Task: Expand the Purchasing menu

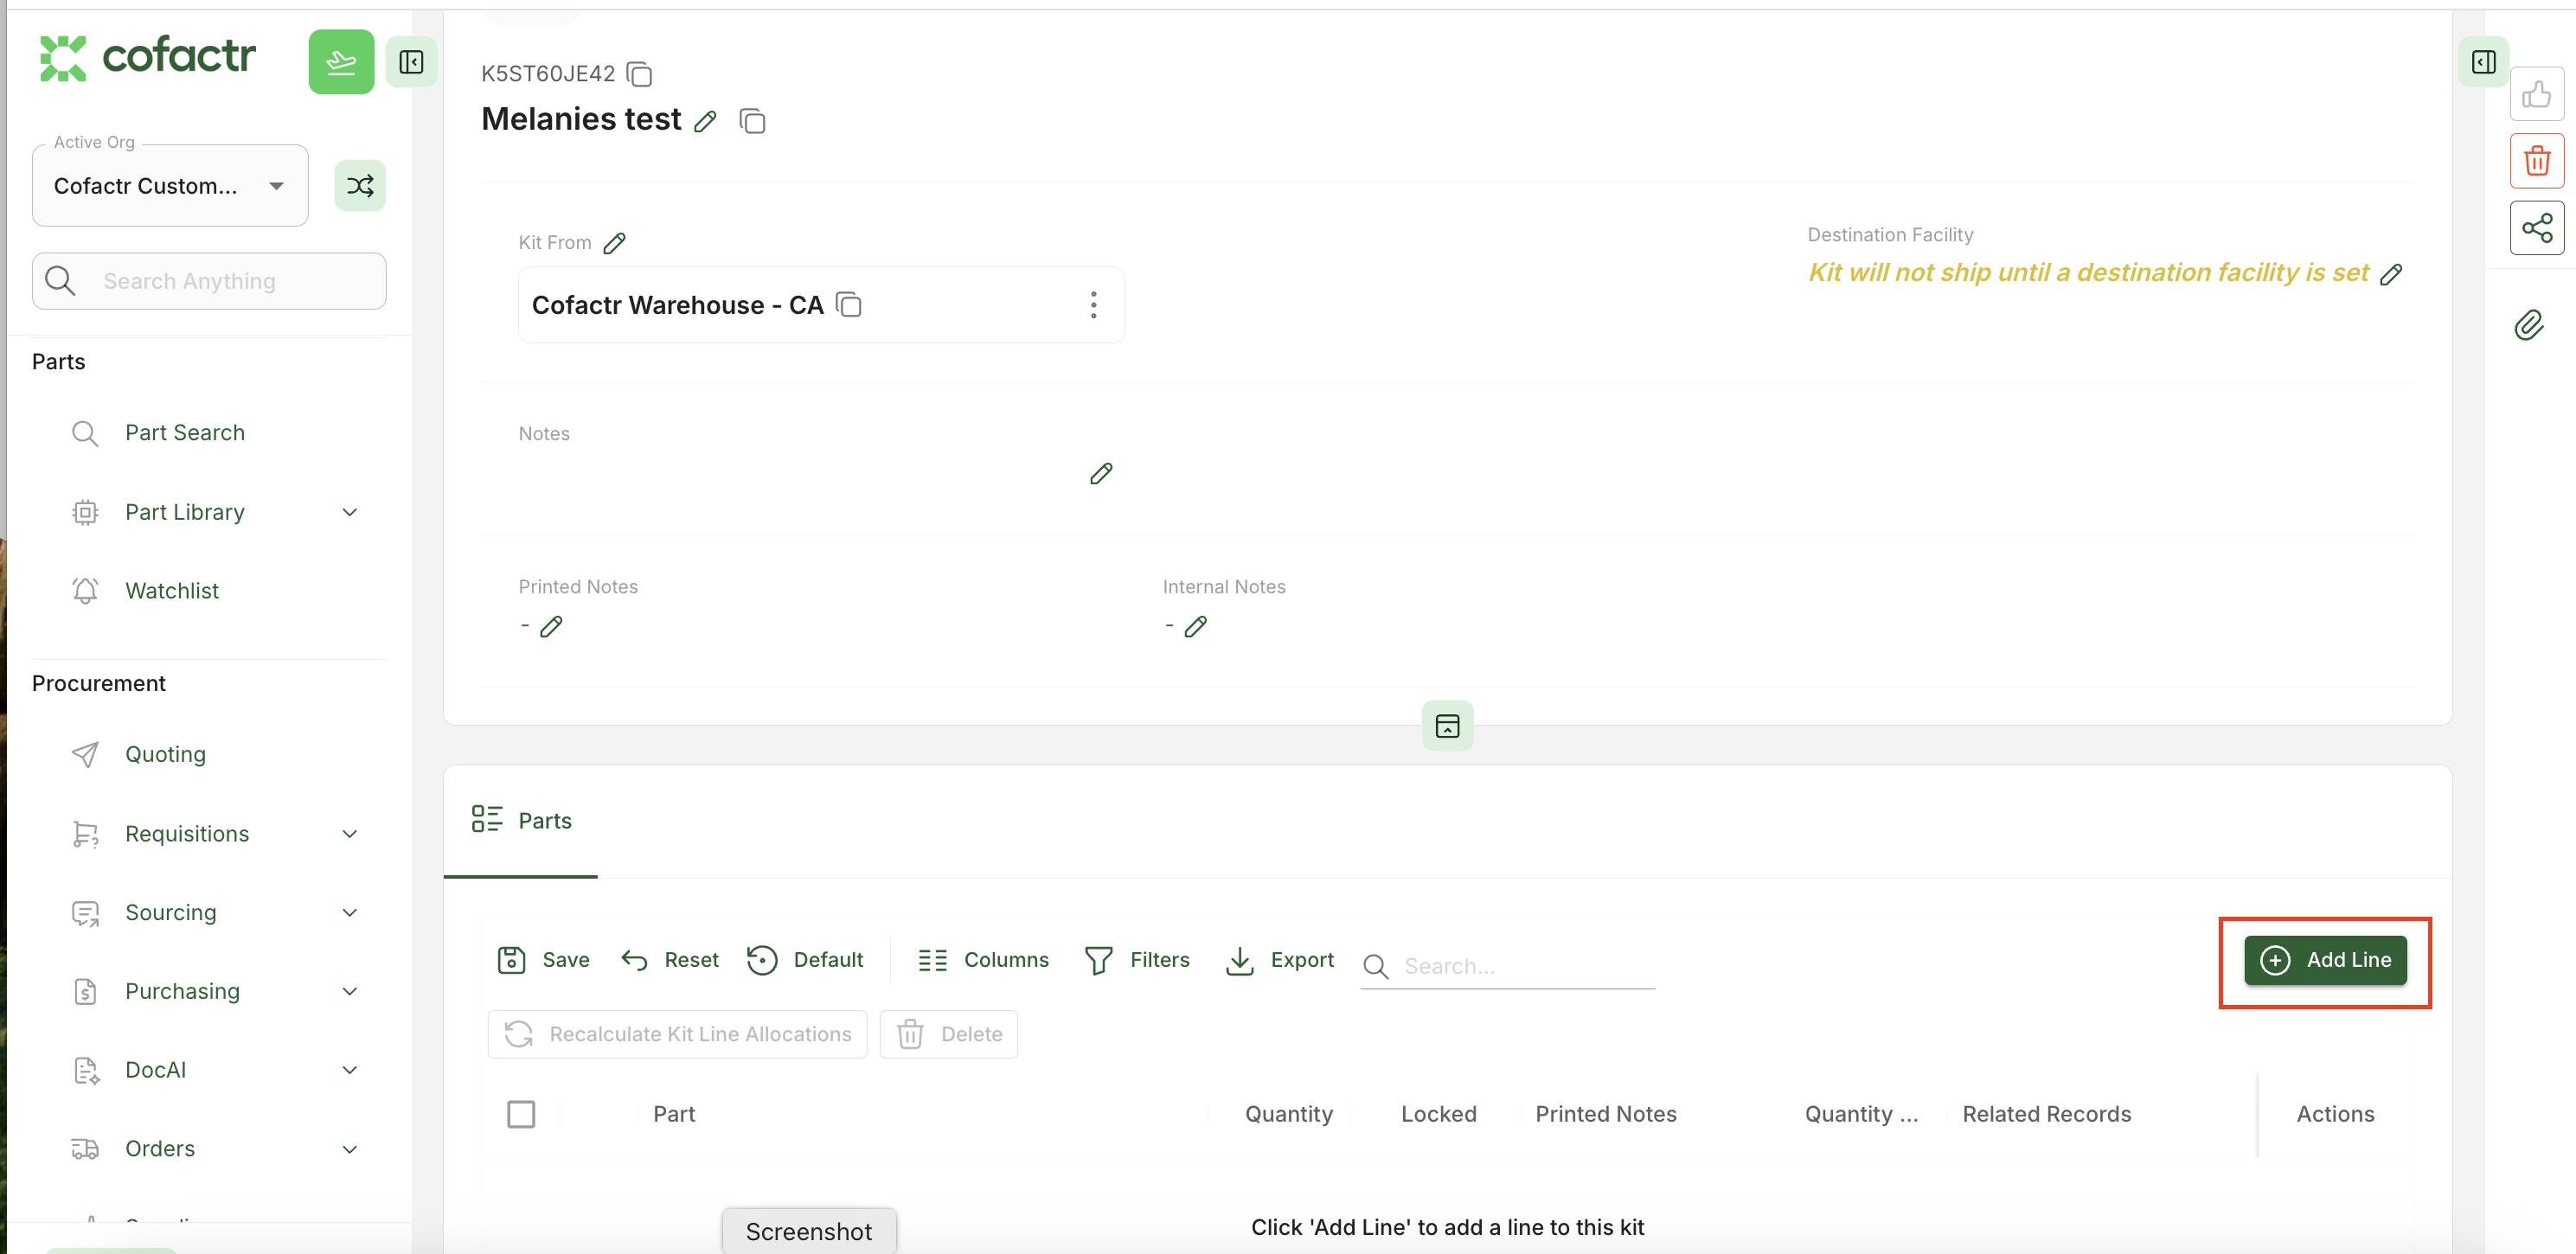Action: 349,992
